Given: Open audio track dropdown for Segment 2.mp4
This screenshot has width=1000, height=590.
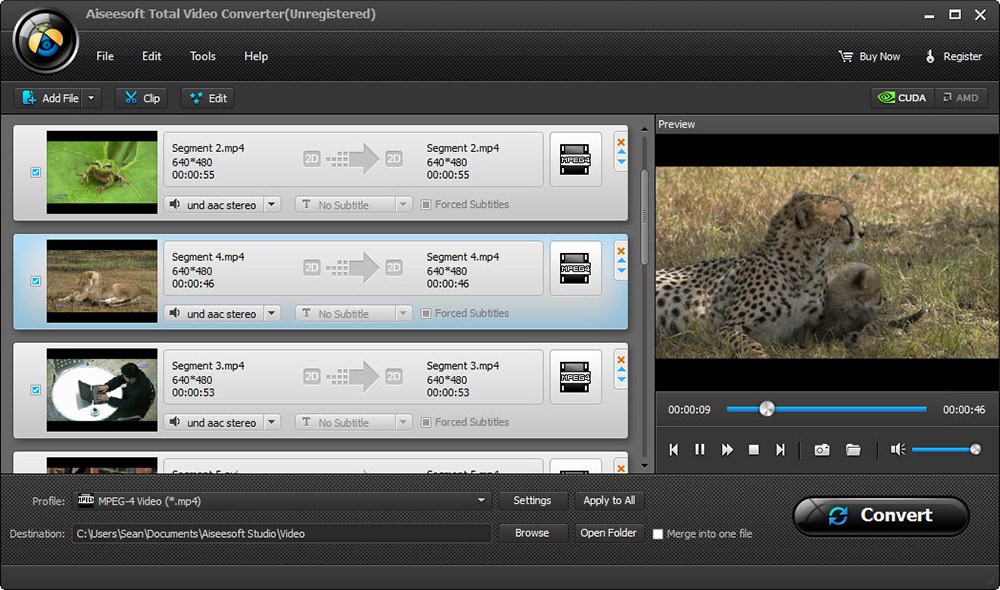Looking at the screenshot, I should click(272, 205).
